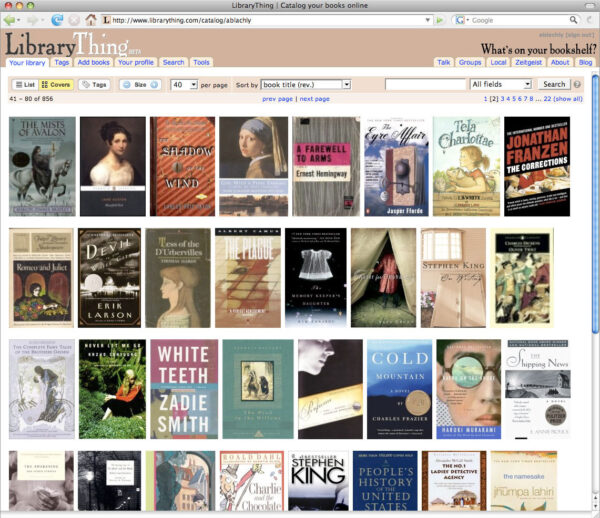This screenshot has width=600, height=518.
Task: Open the Talk tab
Action: pos(444,62)
